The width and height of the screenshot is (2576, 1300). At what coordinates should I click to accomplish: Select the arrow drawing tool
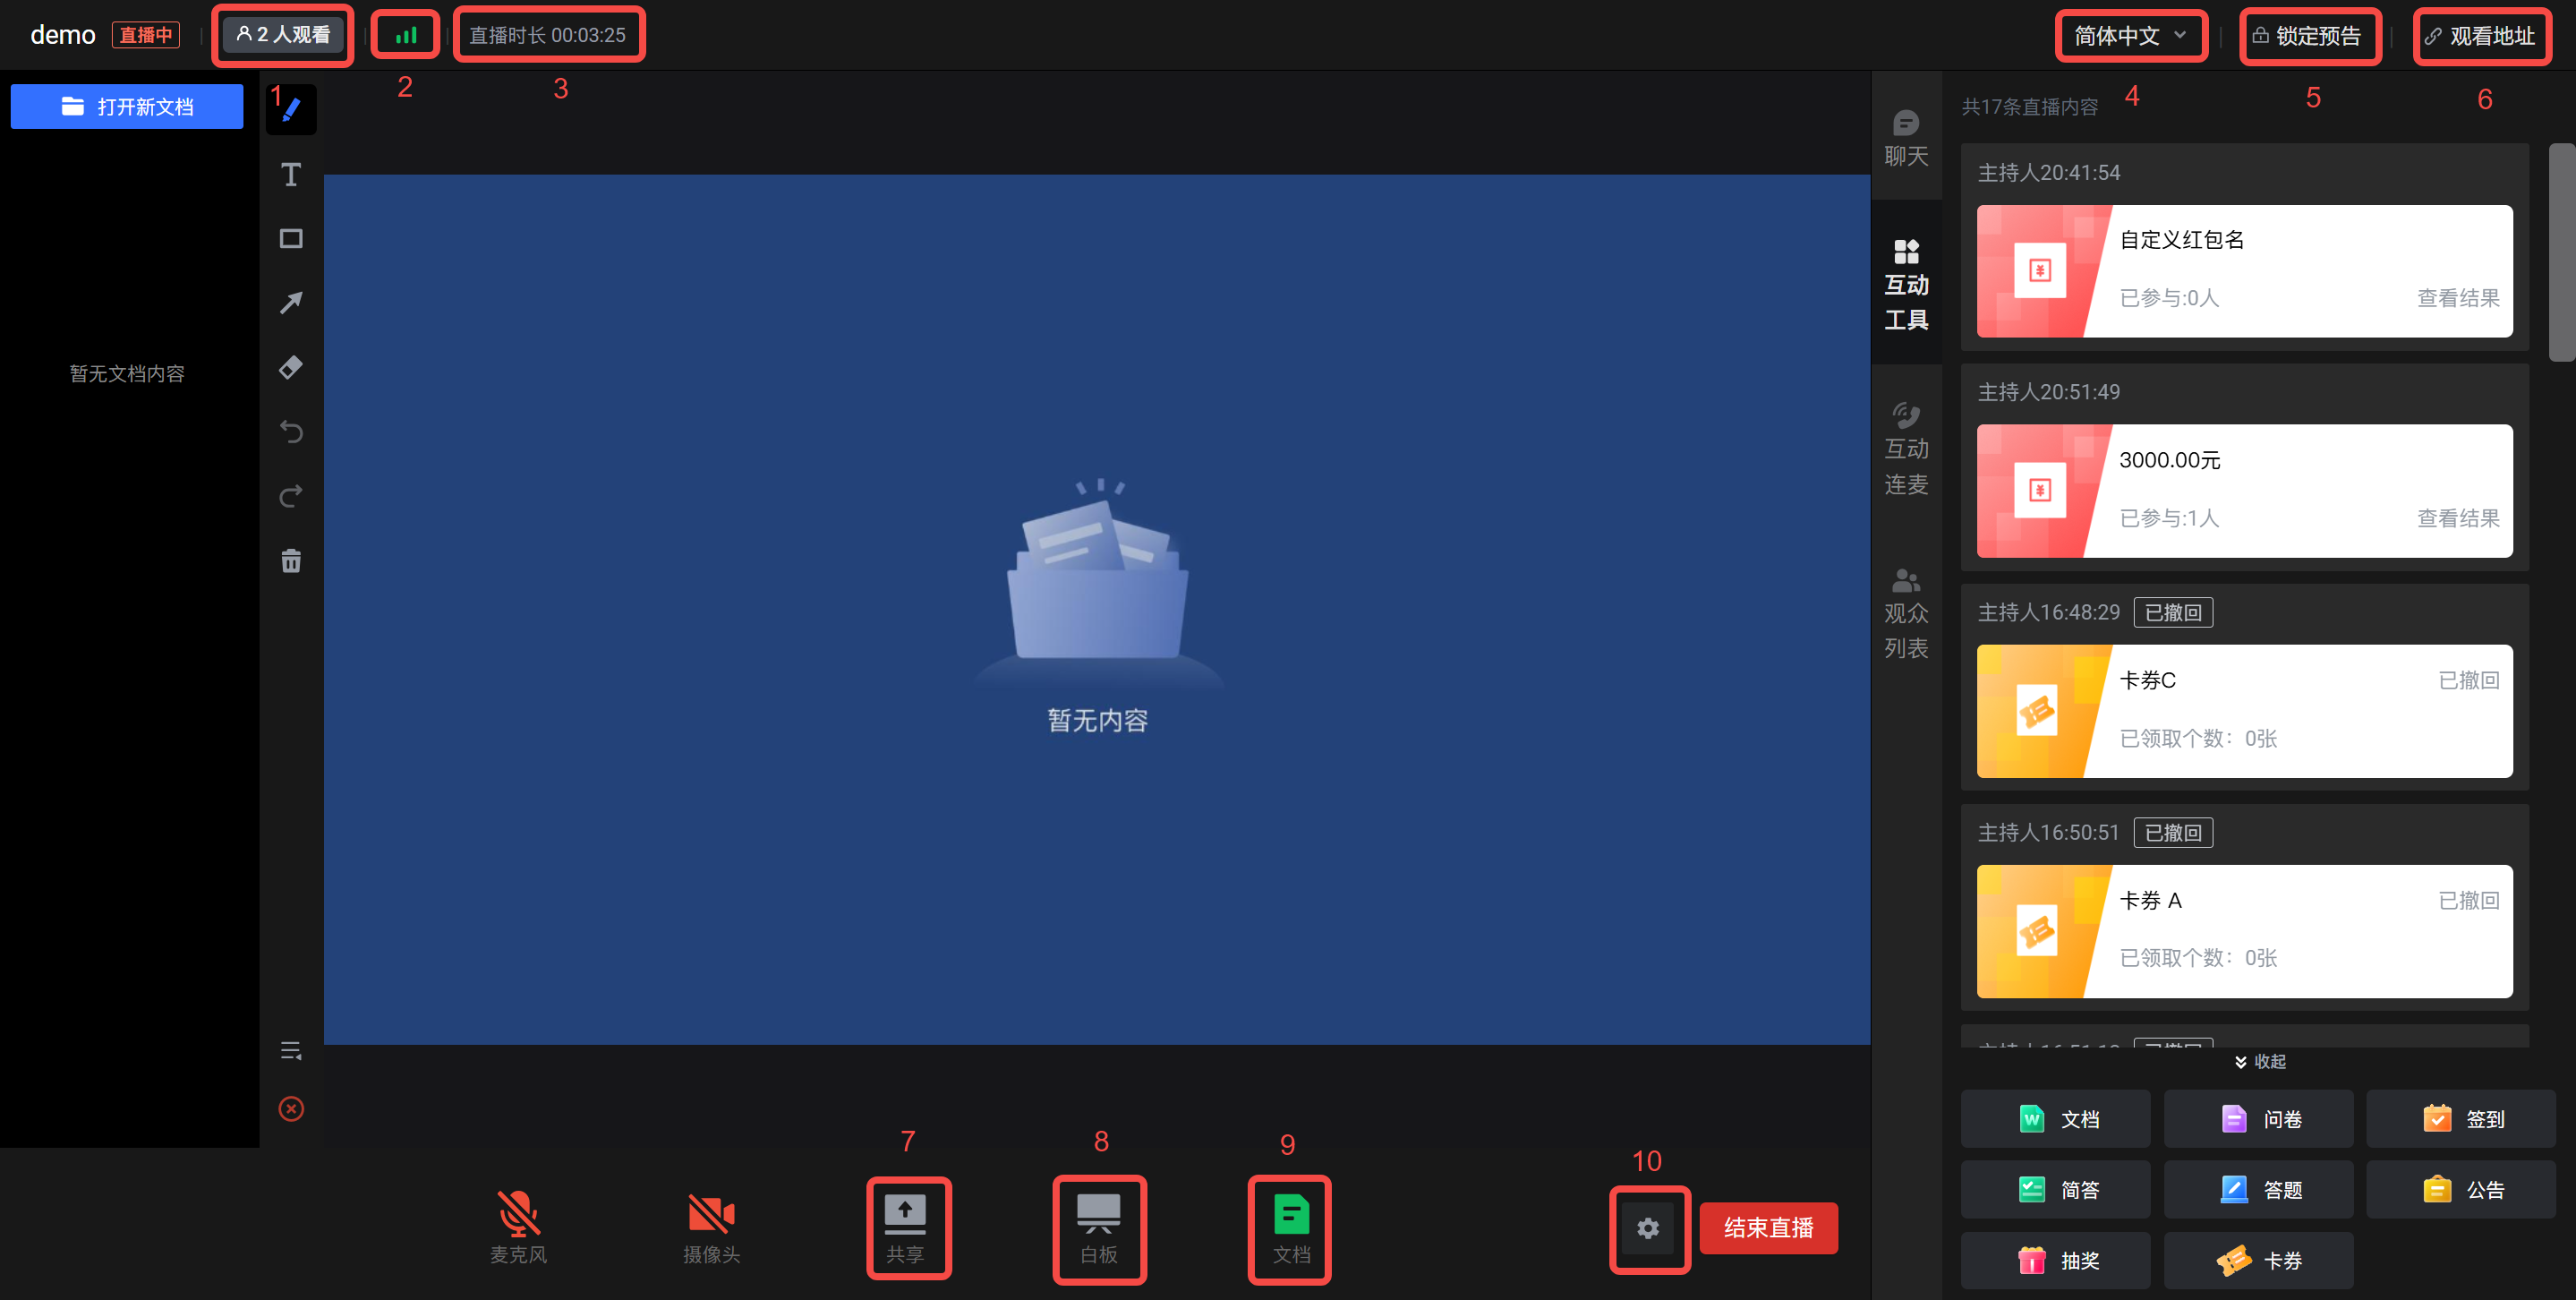(x=291, y=303)
